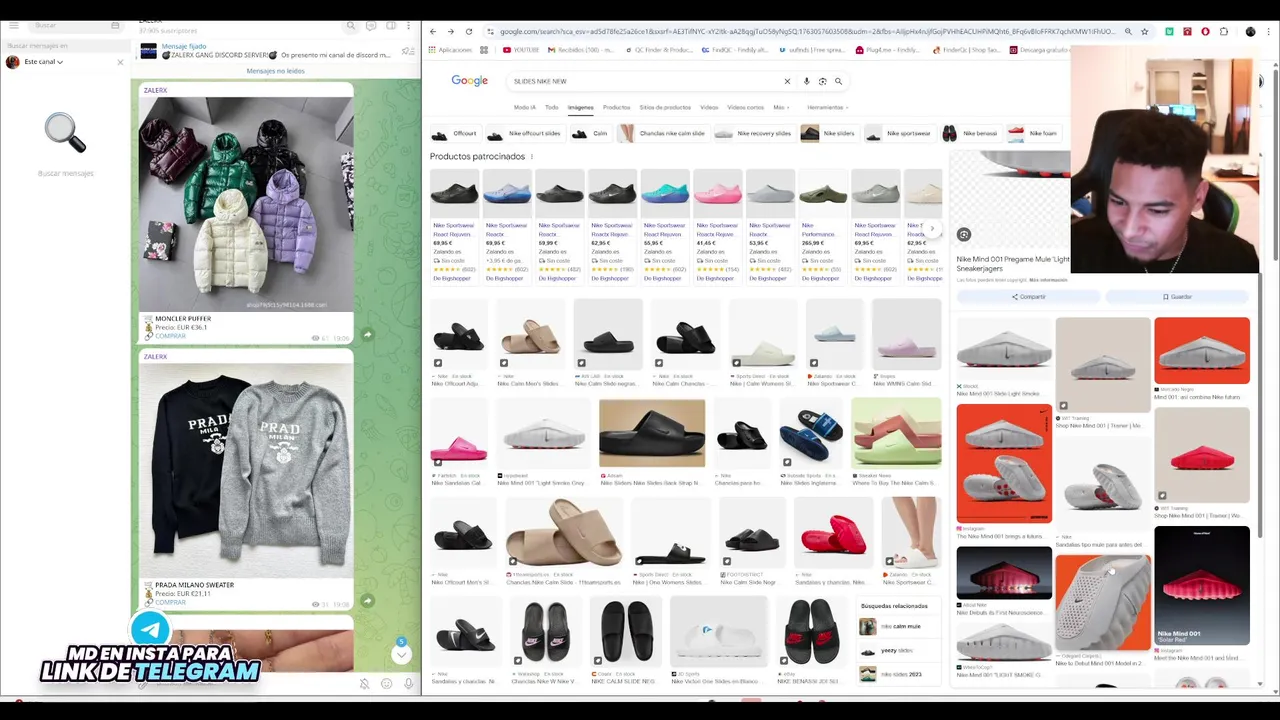Open the channel comments/discussion icon

pyautogui.click(x=371, y=25)
